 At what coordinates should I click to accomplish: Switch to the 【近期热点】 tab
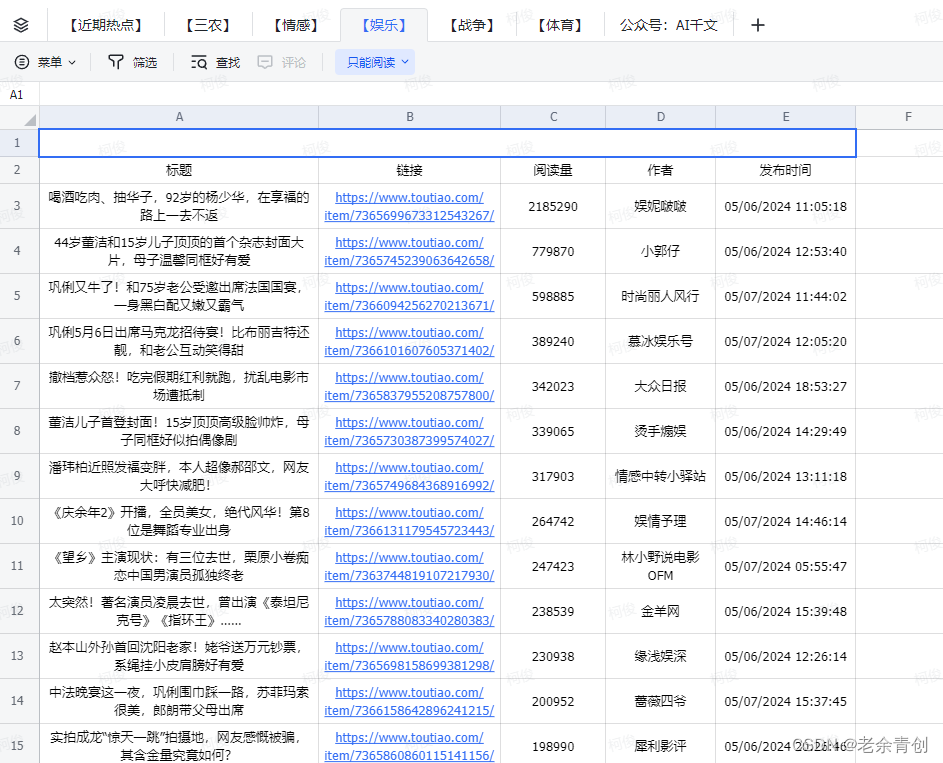point(106,25)
